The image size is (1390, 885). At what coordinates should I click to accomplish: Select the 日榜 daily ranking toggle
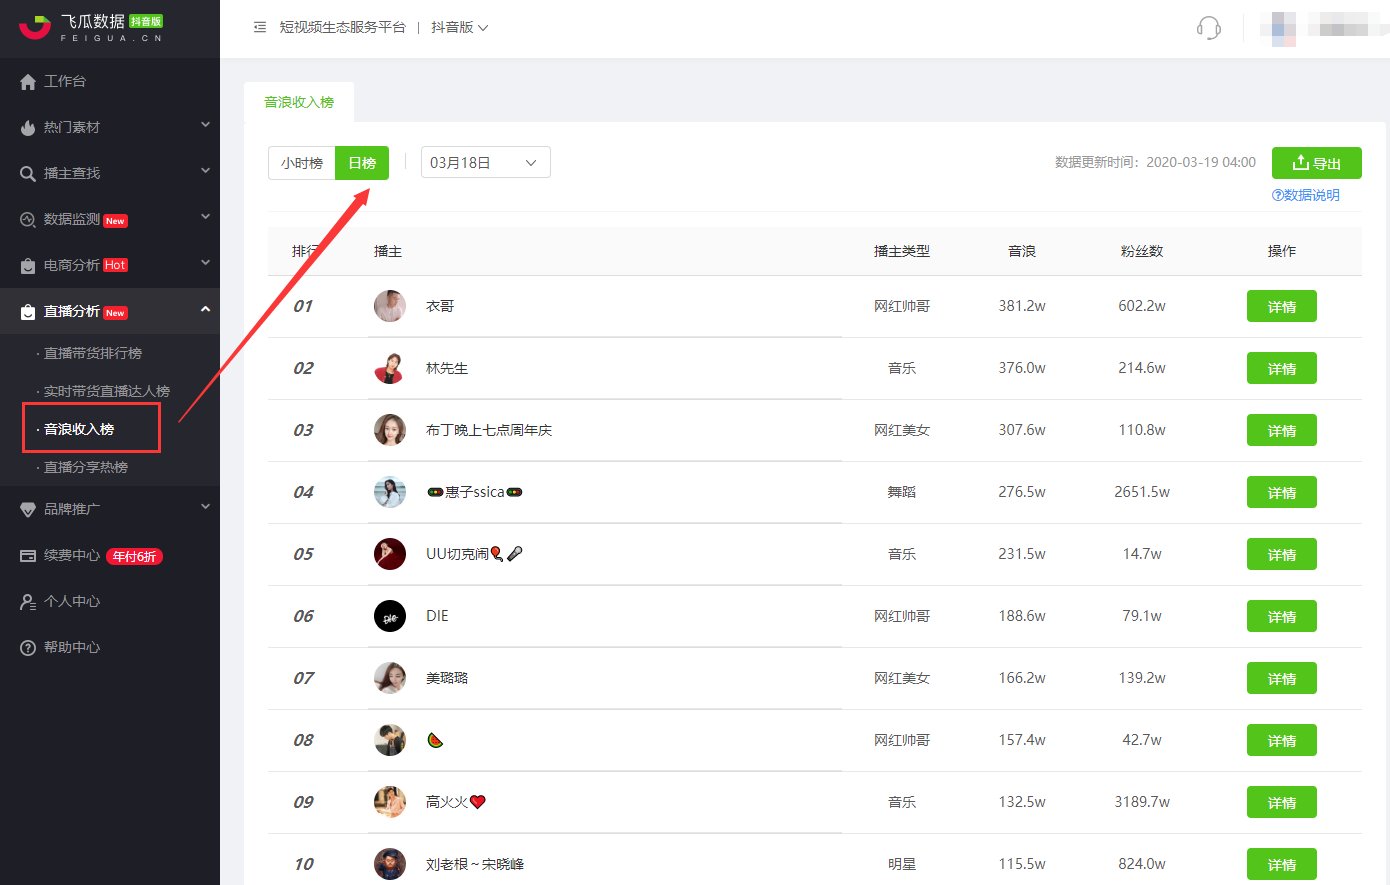coord(362,163)
